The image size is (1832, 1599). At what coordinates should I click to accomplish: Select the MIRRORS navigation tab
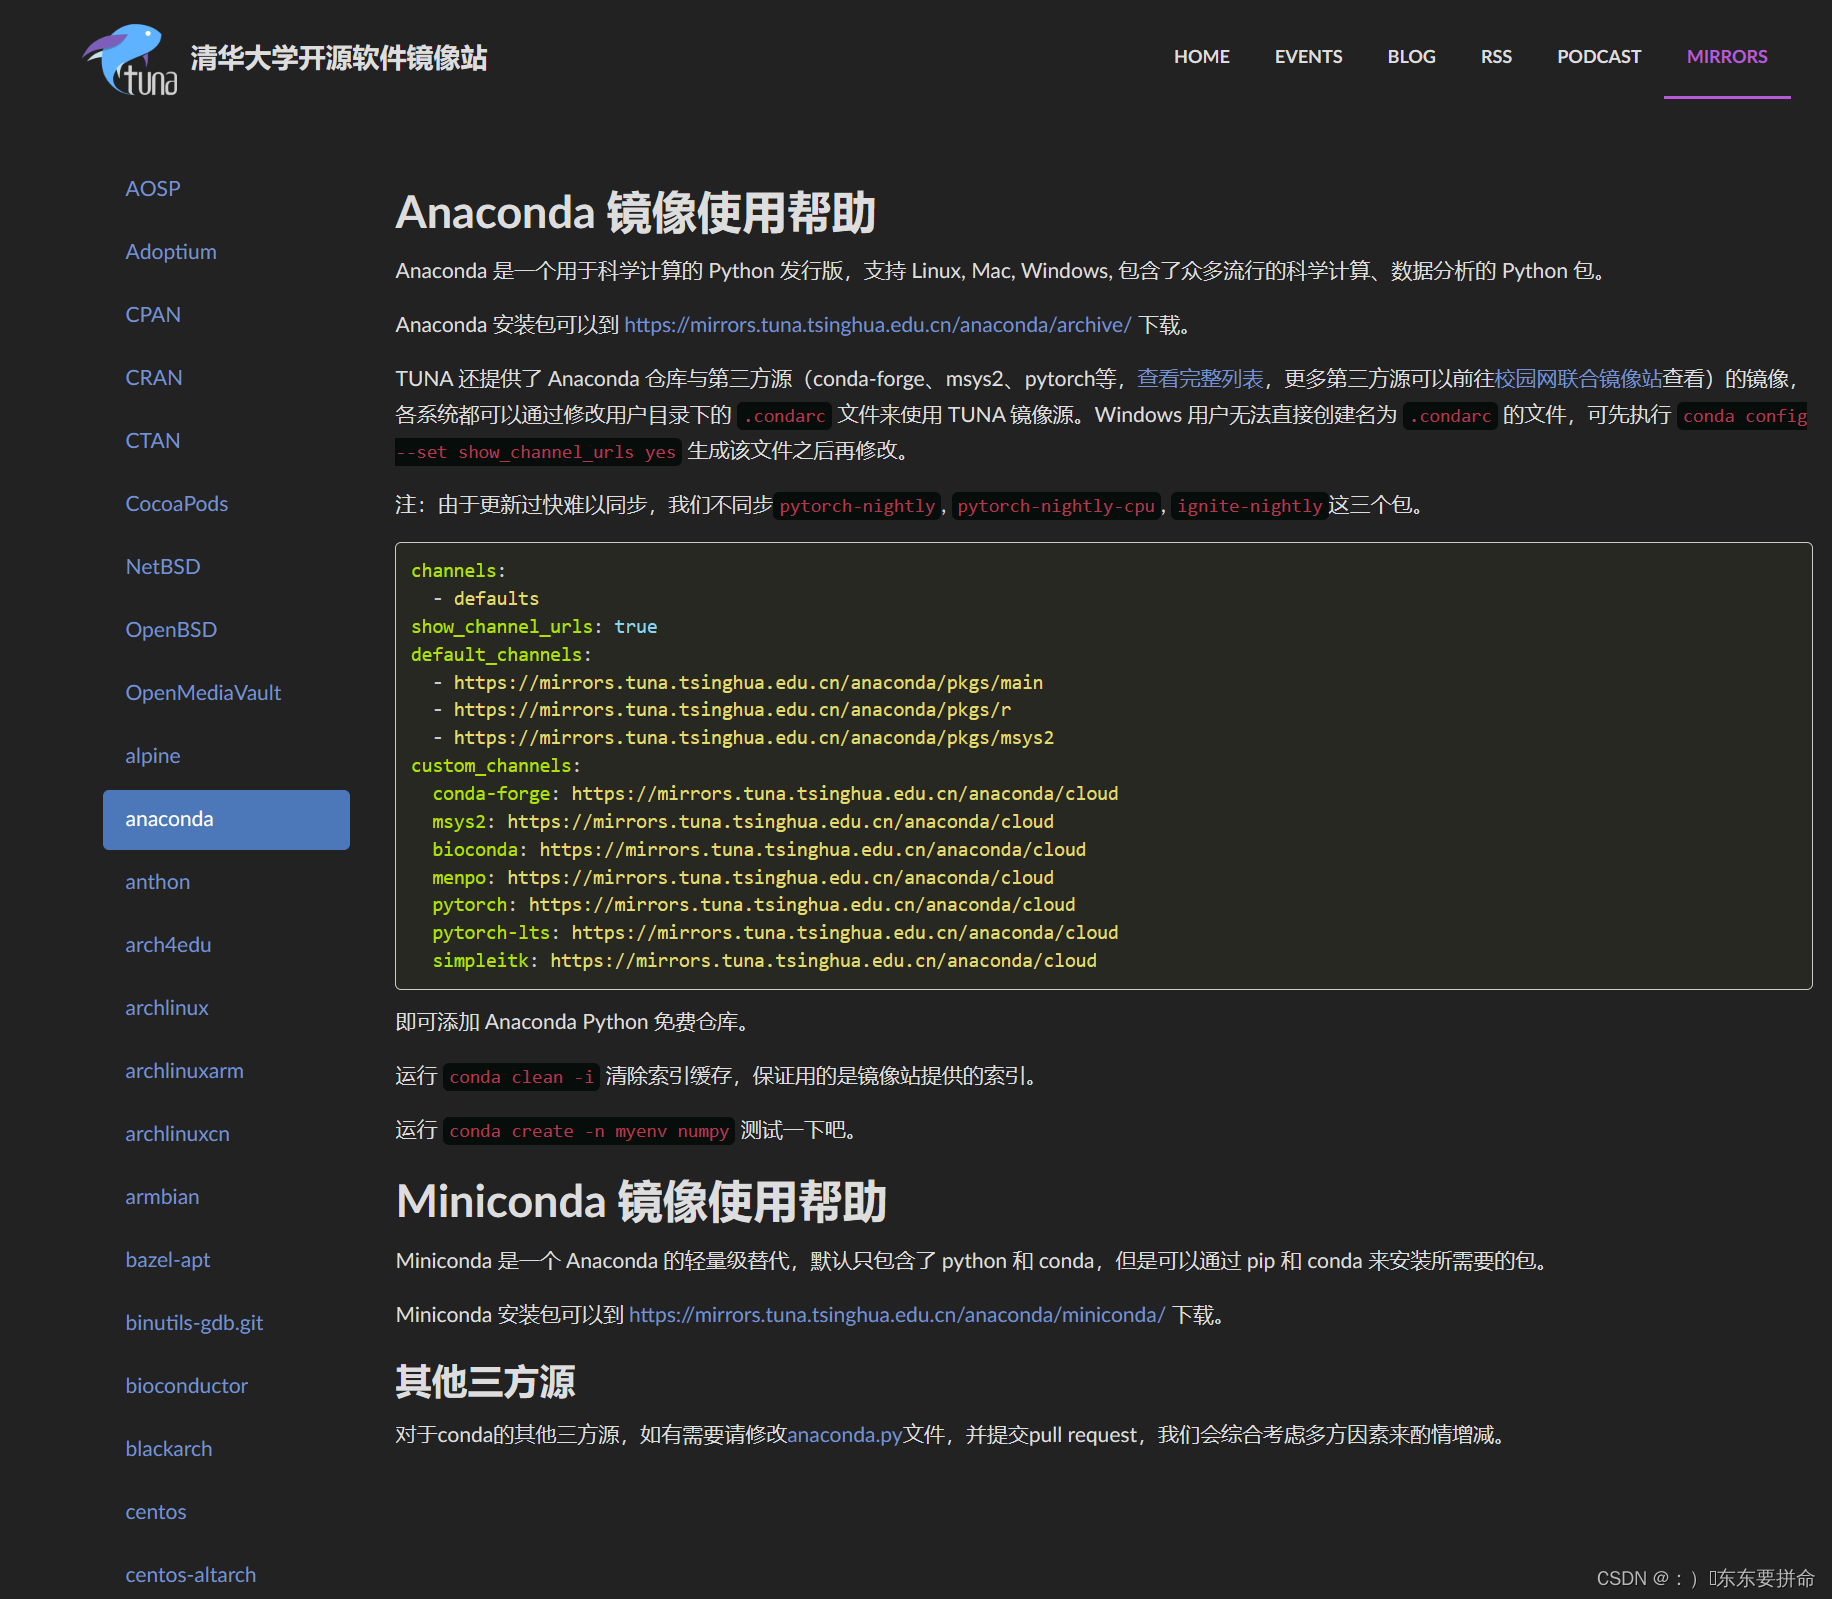pyautogui.click(x=1727, y=57)
